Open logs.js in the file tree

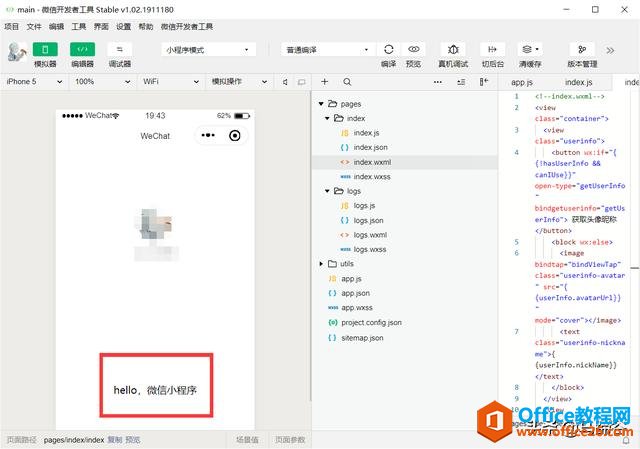[x=364, y=206]
